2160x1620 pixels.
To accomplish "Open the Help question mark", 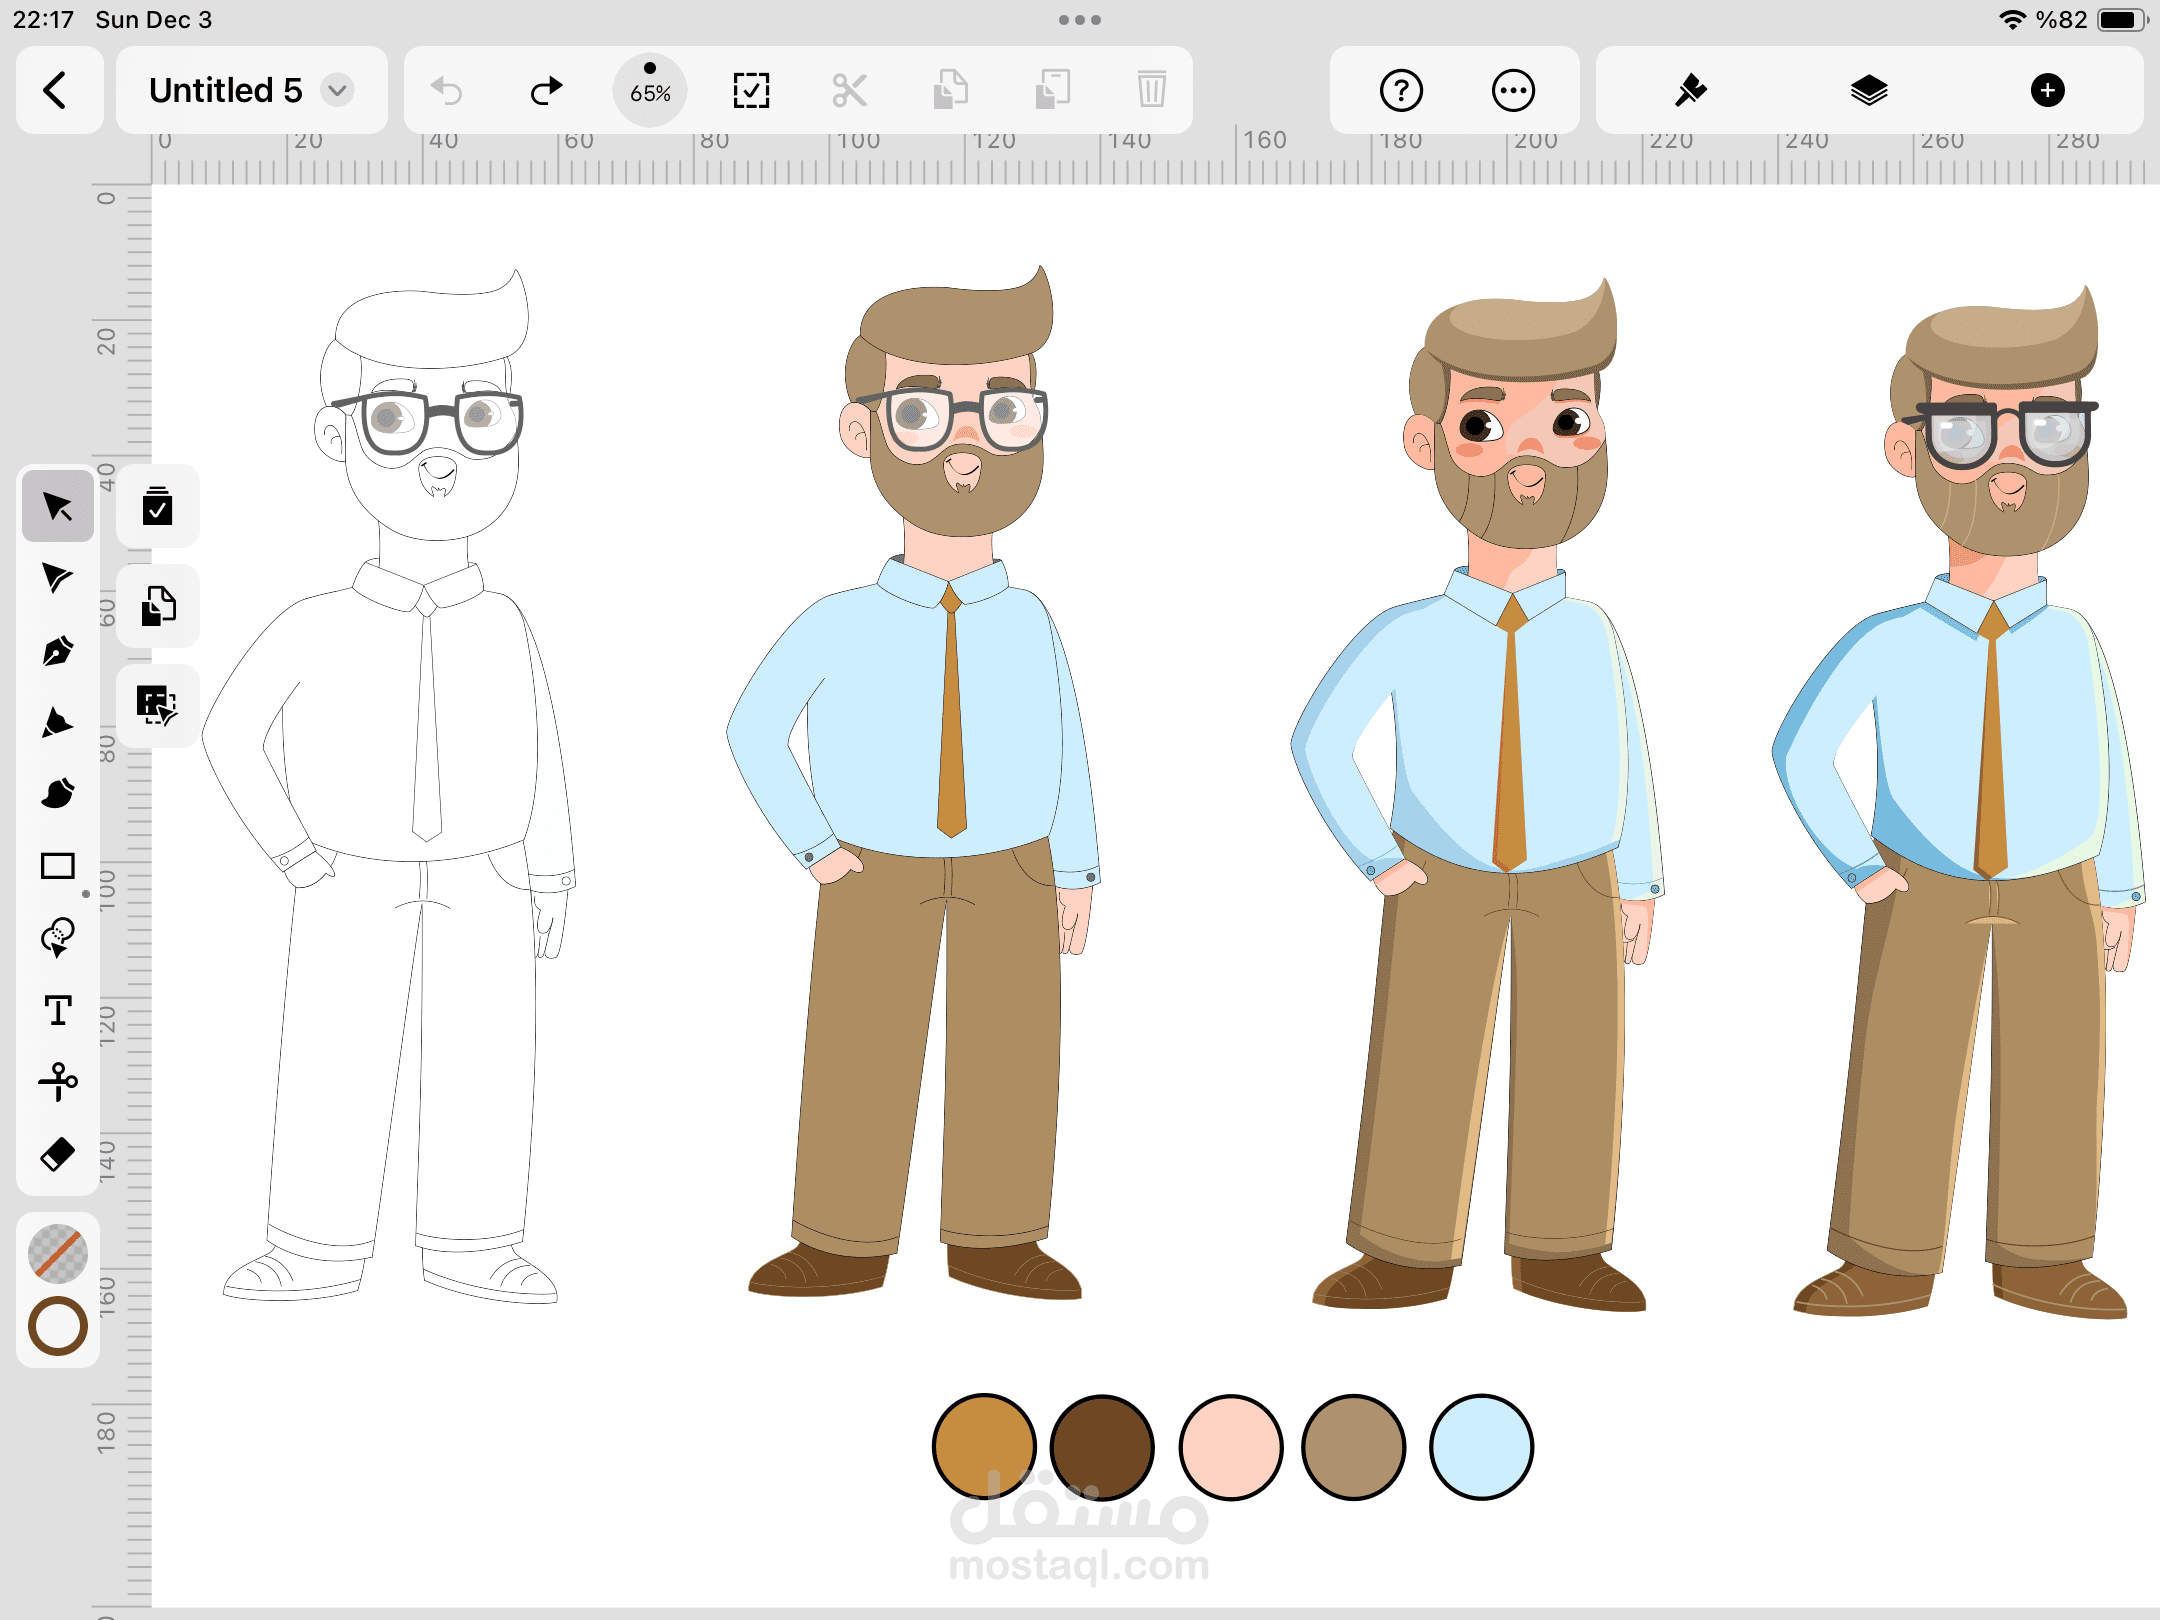I will tap(1401, 91).
